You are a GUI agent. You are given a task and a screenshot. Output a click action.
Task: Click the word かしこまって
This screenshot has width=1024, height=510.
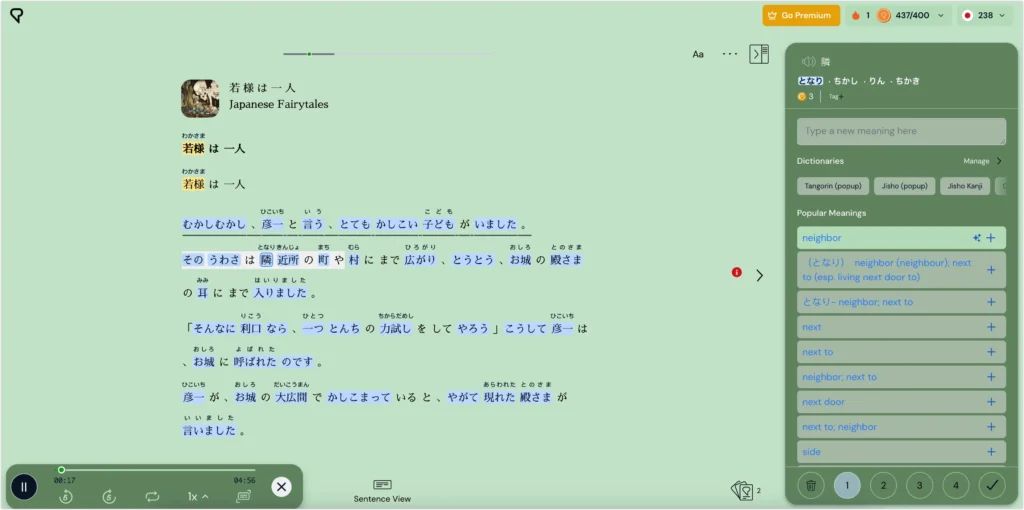click(x=359, y=397)
